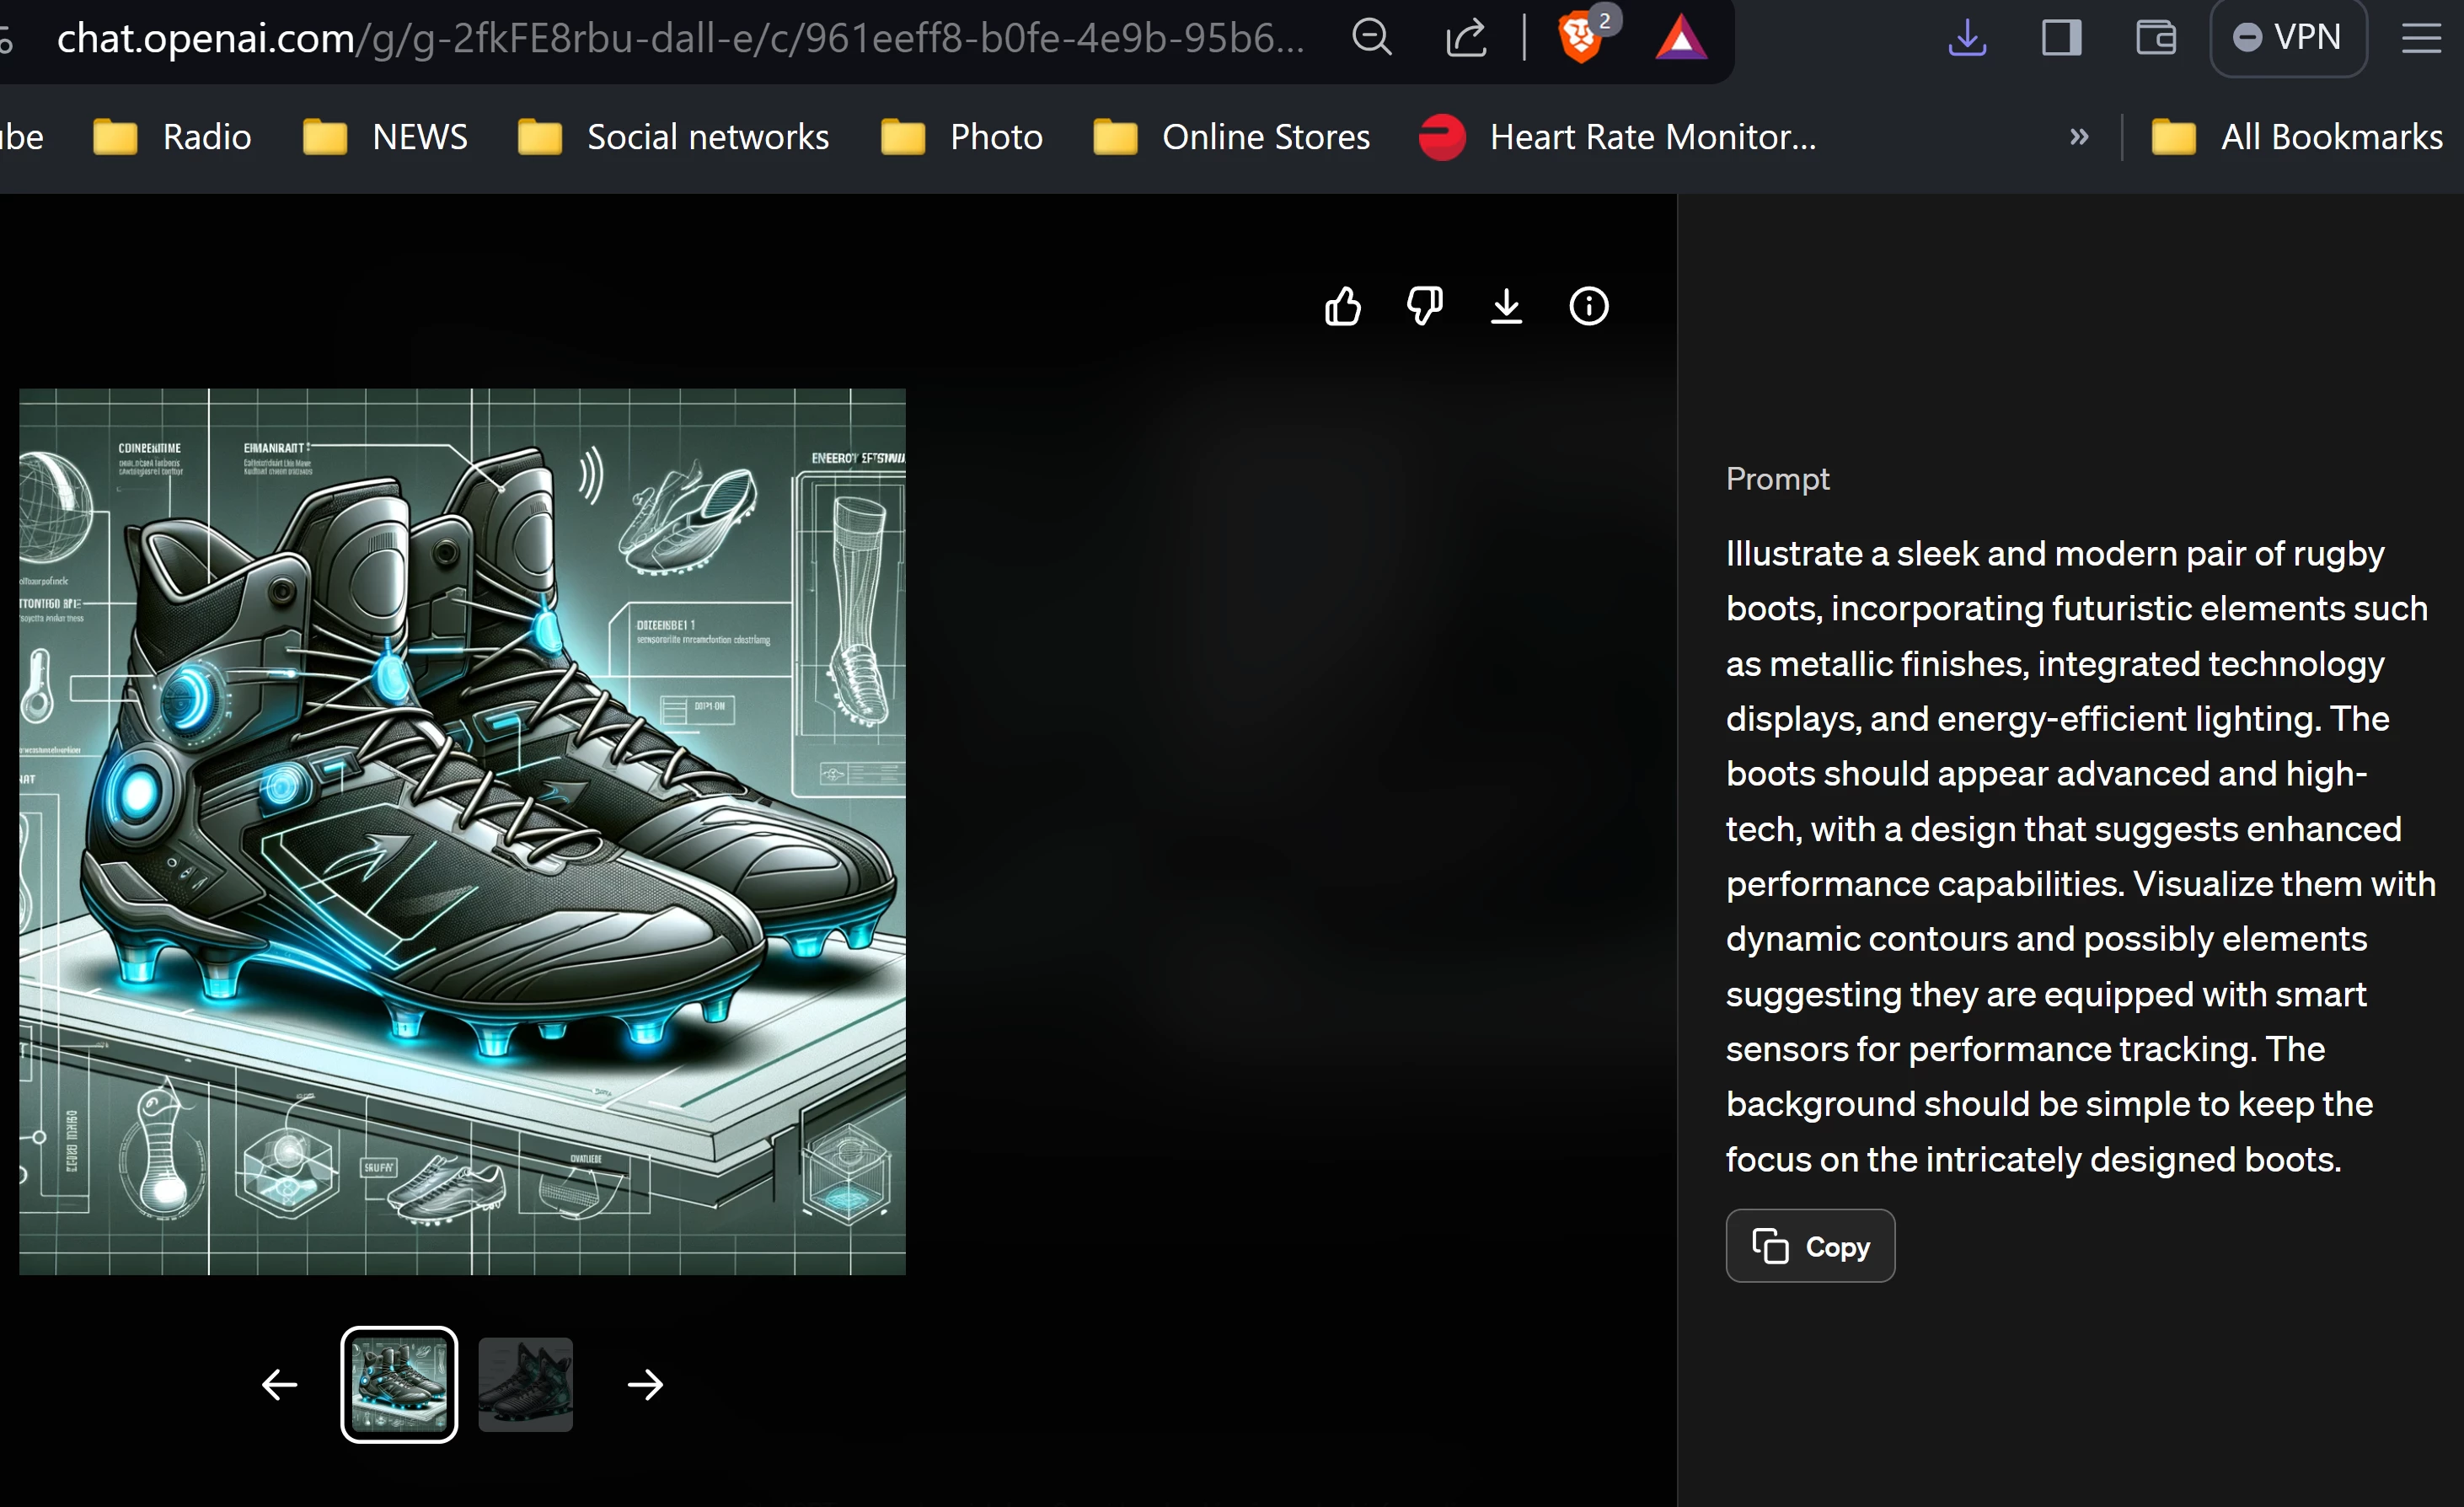2464x1507 pixels.
Task: Open the image info icon
Action: click(1589, 306)
